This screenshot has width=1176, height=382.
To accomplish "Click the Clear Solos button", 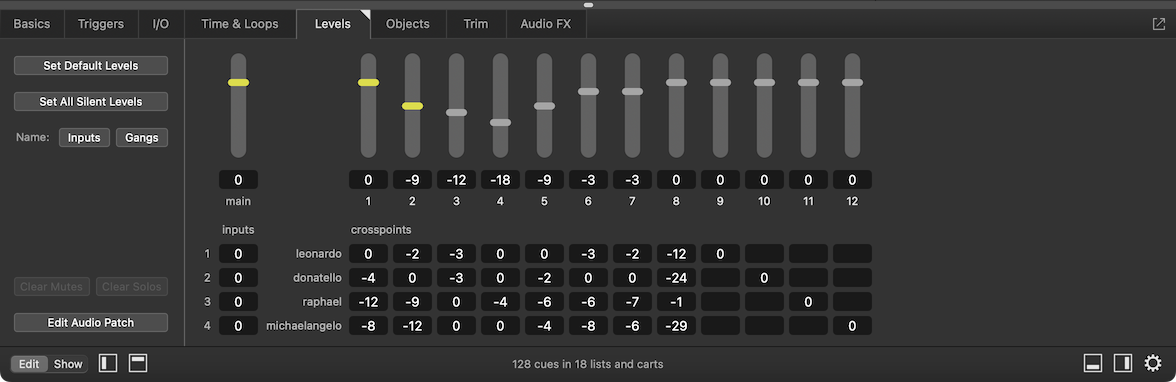I will pos(131,287).
